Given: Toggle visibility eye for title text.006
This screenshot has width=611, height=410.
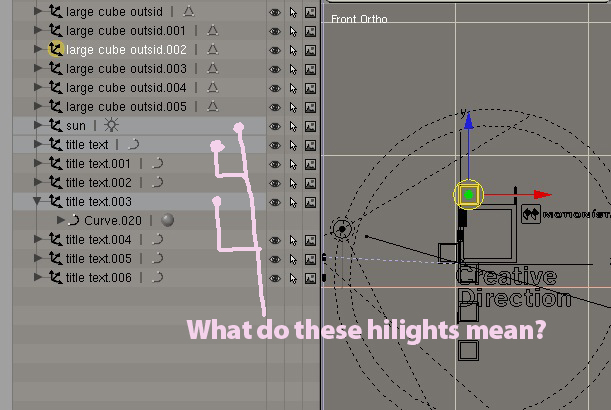Looking at the screenshot, I should 275,278.
